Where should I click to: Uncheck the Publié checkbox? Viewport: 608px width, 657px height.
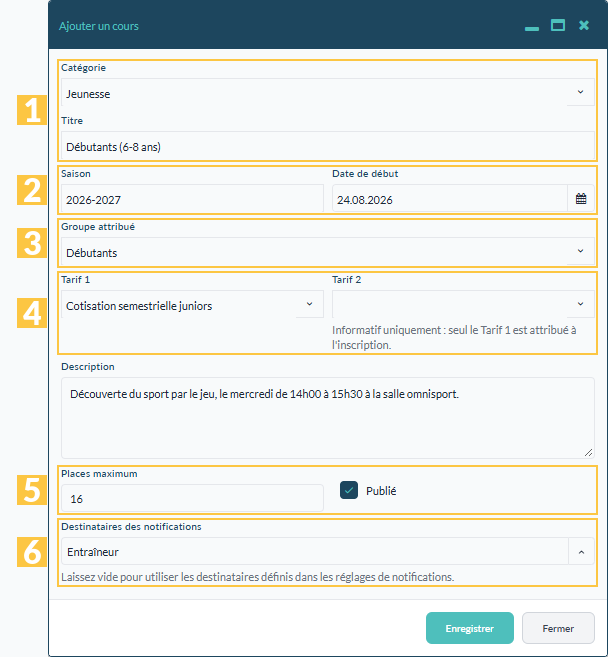pos(349,490)
